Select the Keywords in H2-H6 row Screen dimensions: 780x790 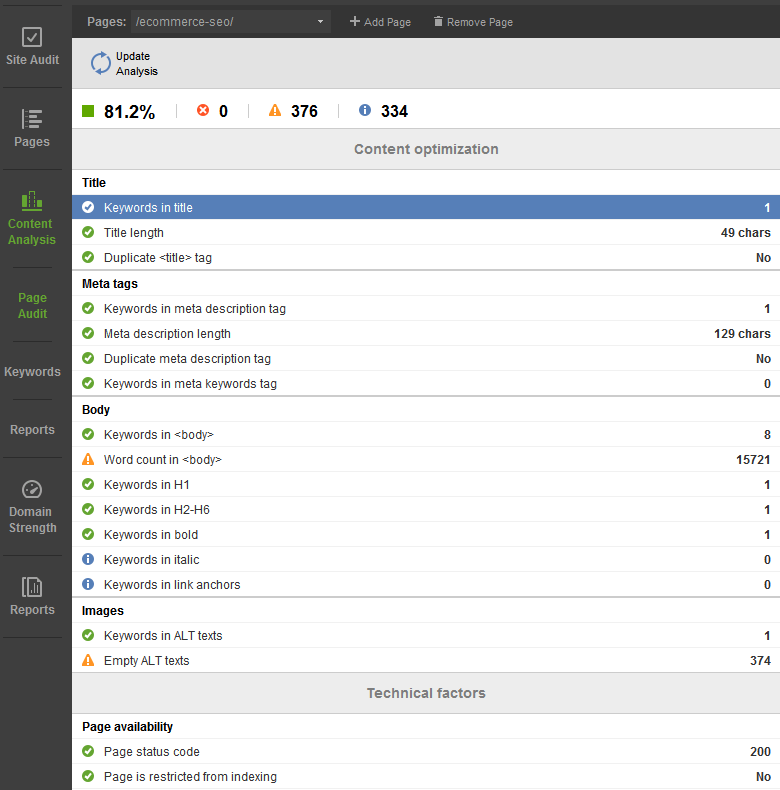pos(426,509)
